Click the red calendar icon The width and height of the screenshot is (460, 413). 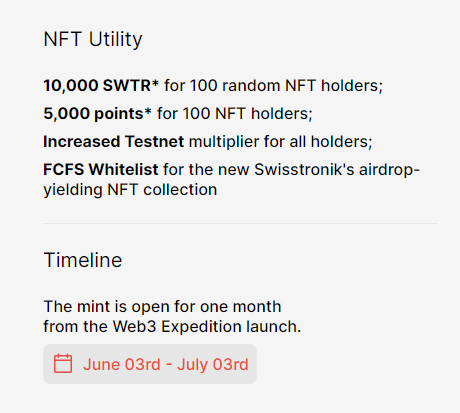pos(63,363)
